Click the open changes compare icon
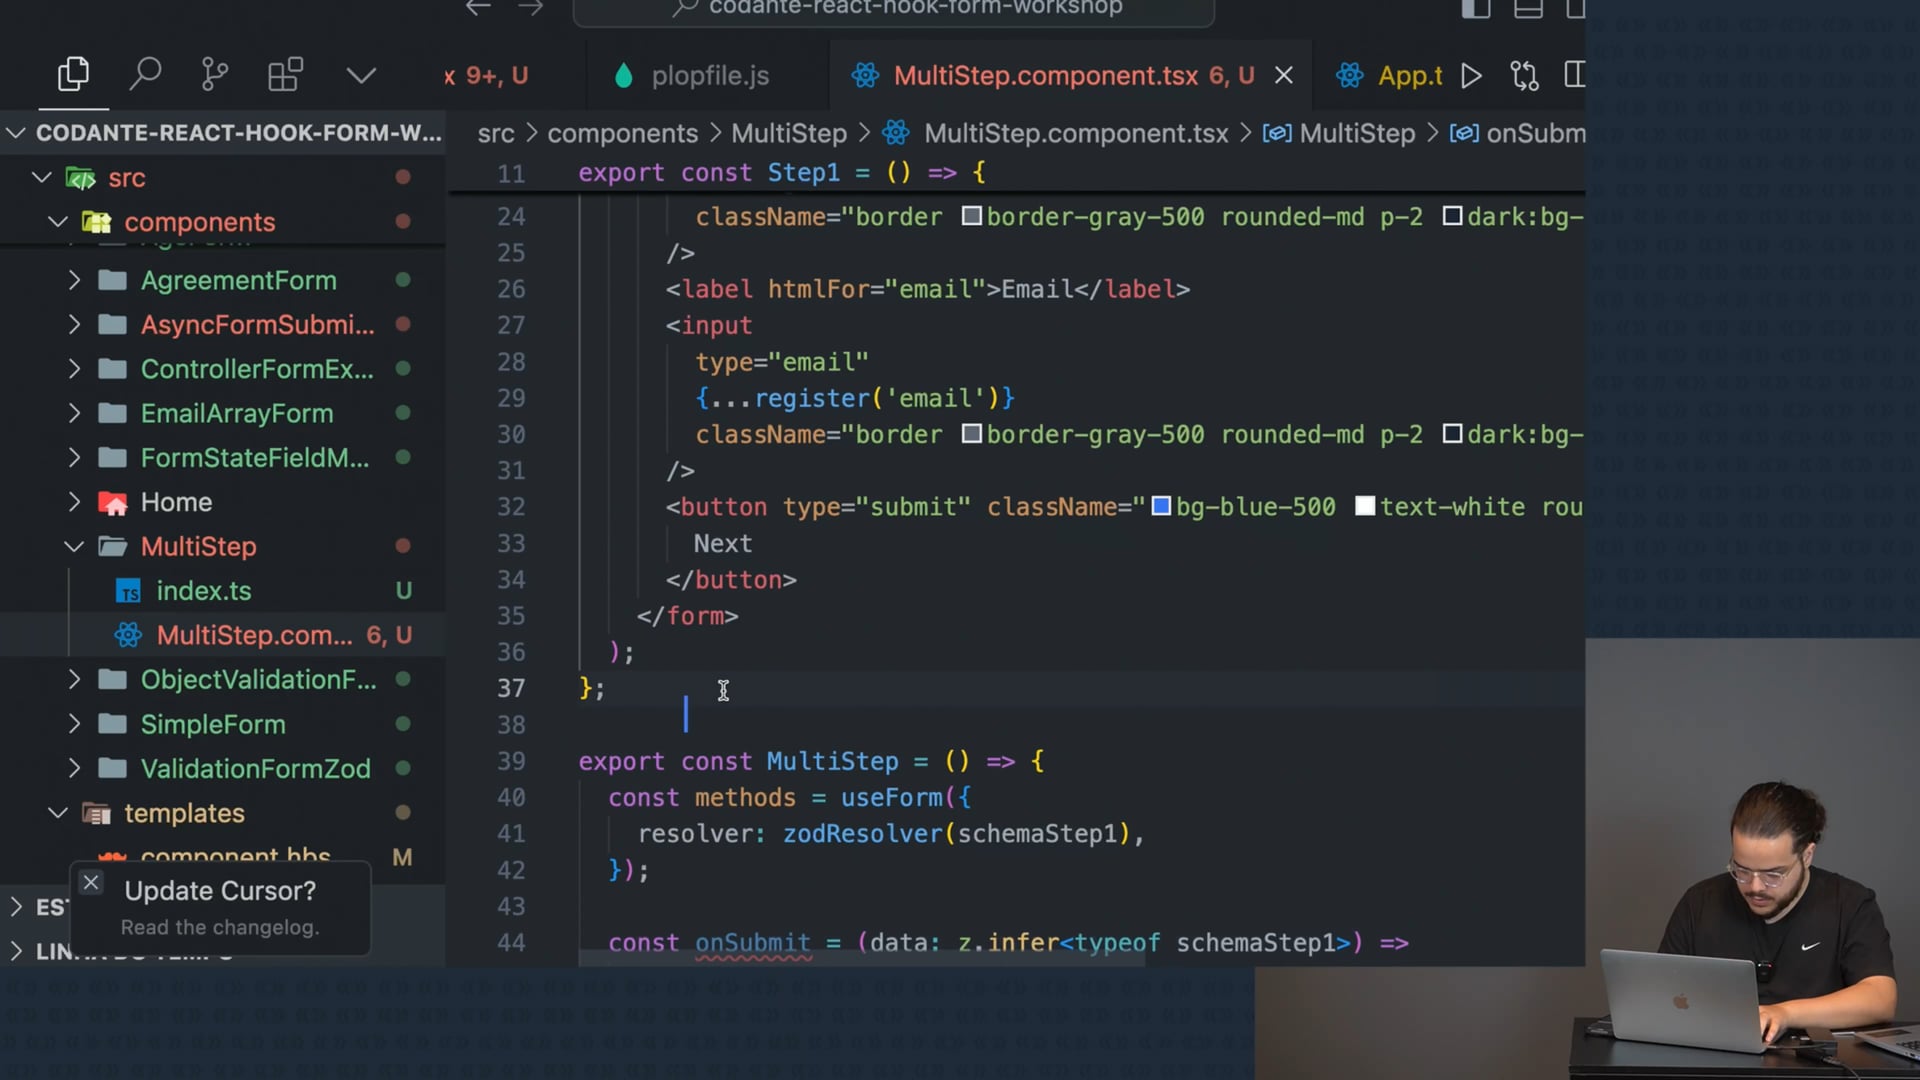Screen dimensions: 1920x1080 [x=1524, y=76]
